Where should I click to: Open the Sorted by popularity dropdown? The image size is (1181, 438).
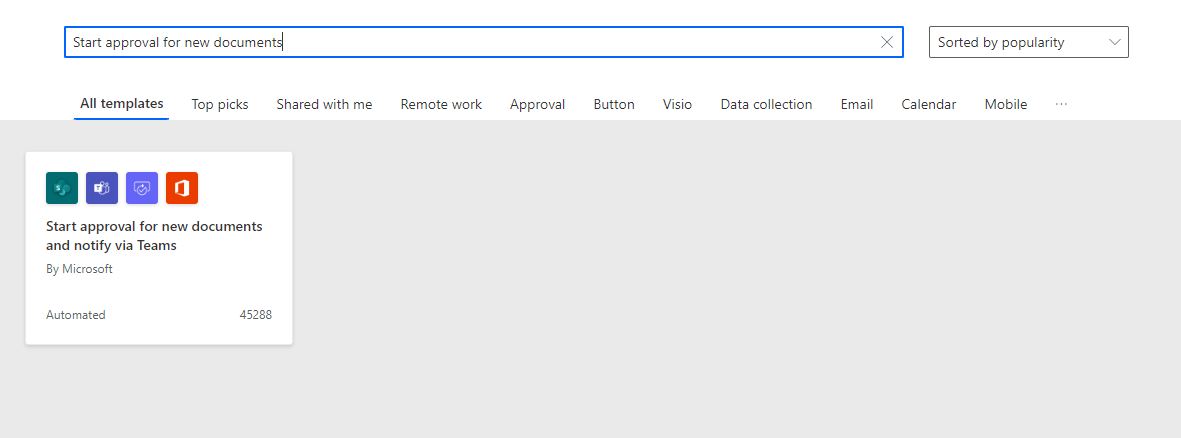pos(1028,42)
